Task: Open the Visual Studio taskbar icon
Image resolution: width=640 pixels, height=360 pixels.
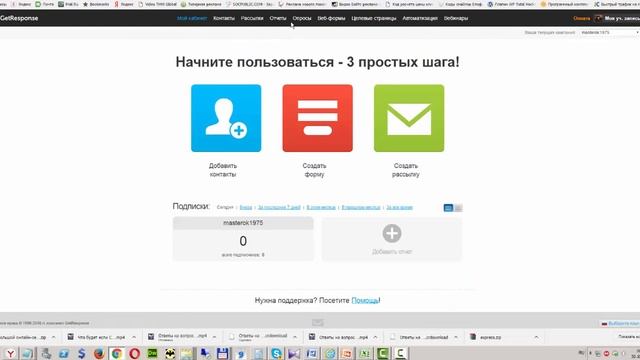Action: 294,353
